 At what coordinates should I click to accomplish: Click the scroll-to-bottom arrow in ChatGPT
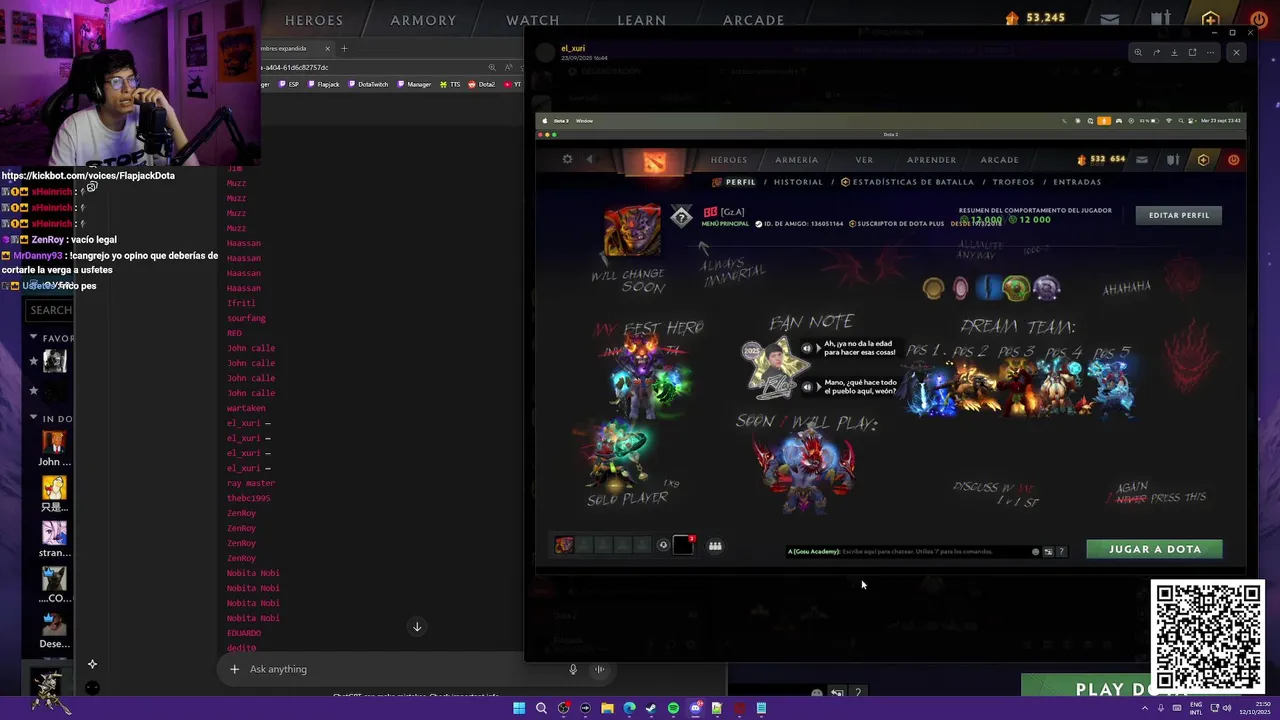417,627
